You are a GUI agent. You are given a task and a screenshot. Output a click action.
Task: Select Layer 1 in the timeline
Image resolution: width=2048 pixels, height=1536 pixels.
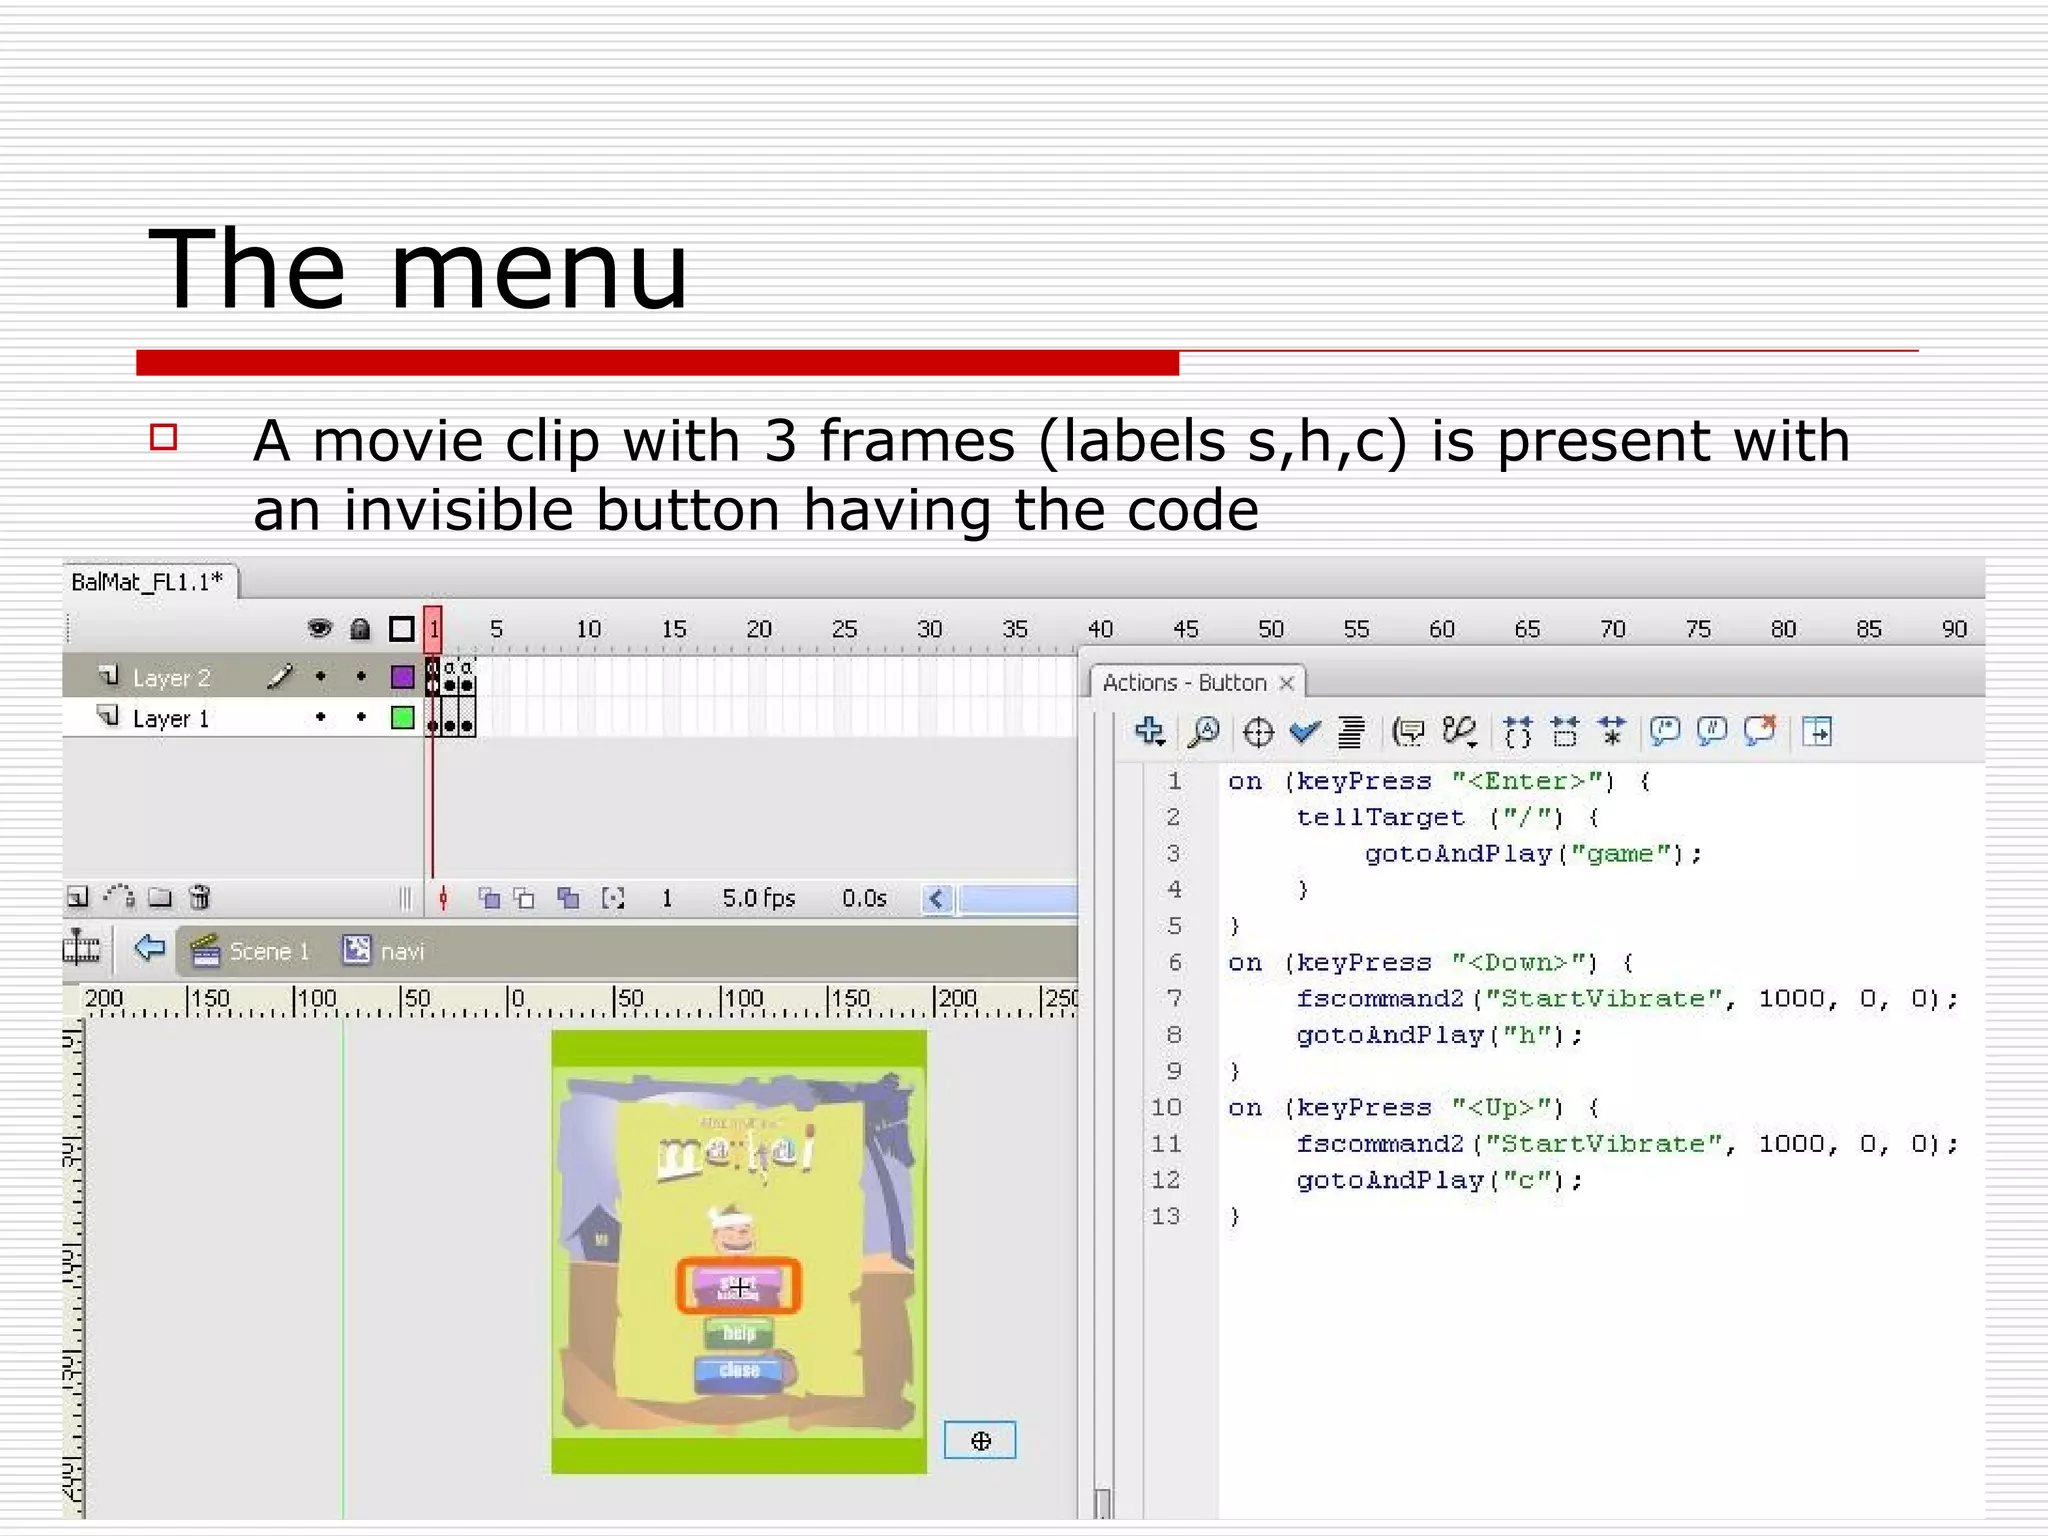171,719
